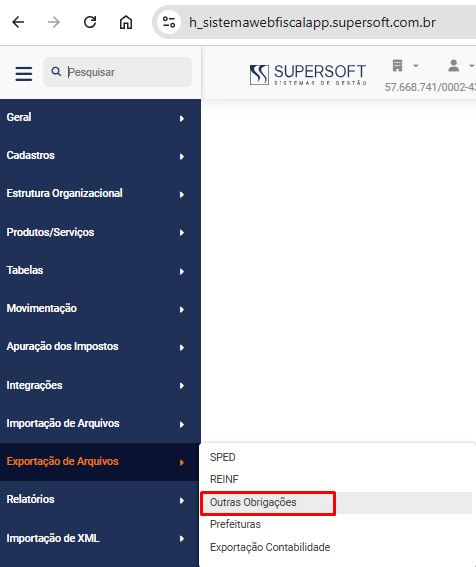Click the browser forward arrow
This screenshot has width=476, height=567.
(54, 22)
